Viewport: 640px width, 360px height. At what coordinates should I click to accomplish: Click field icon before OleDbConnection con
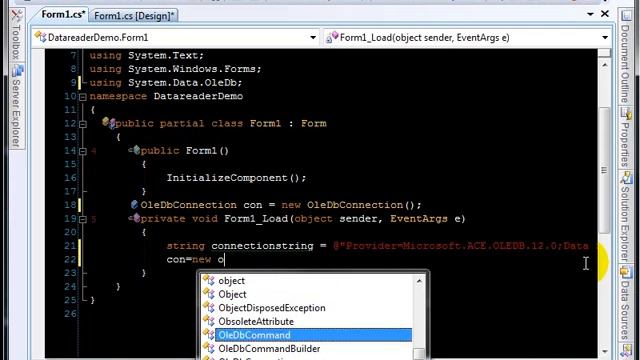(x=134, y=204)
